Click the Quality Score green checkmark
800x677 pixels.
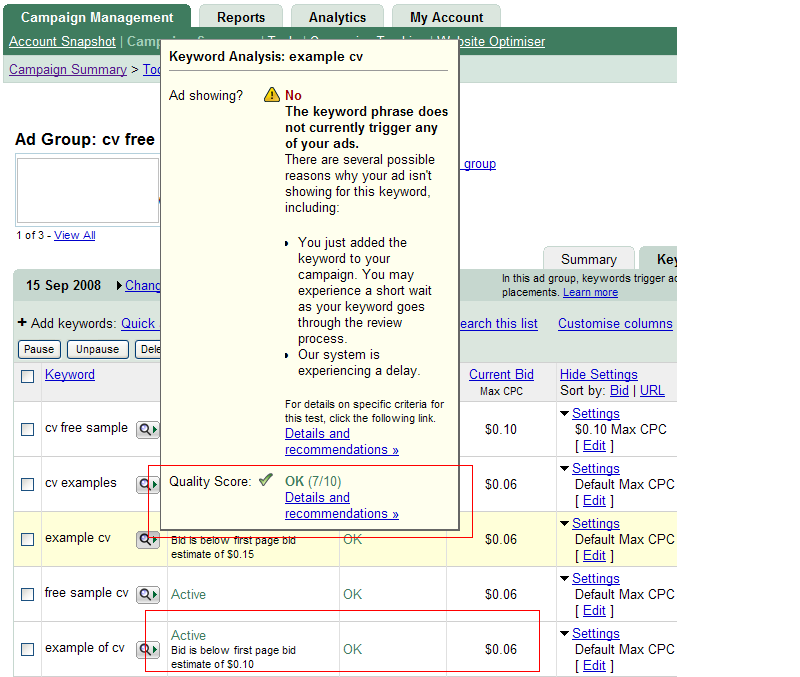[265, 480]
